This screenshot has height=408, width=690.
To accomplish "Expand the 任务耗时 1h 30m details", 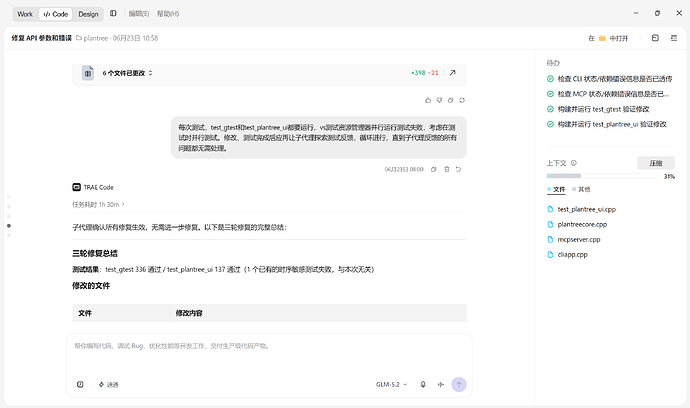I will click(x=99, y=205).
